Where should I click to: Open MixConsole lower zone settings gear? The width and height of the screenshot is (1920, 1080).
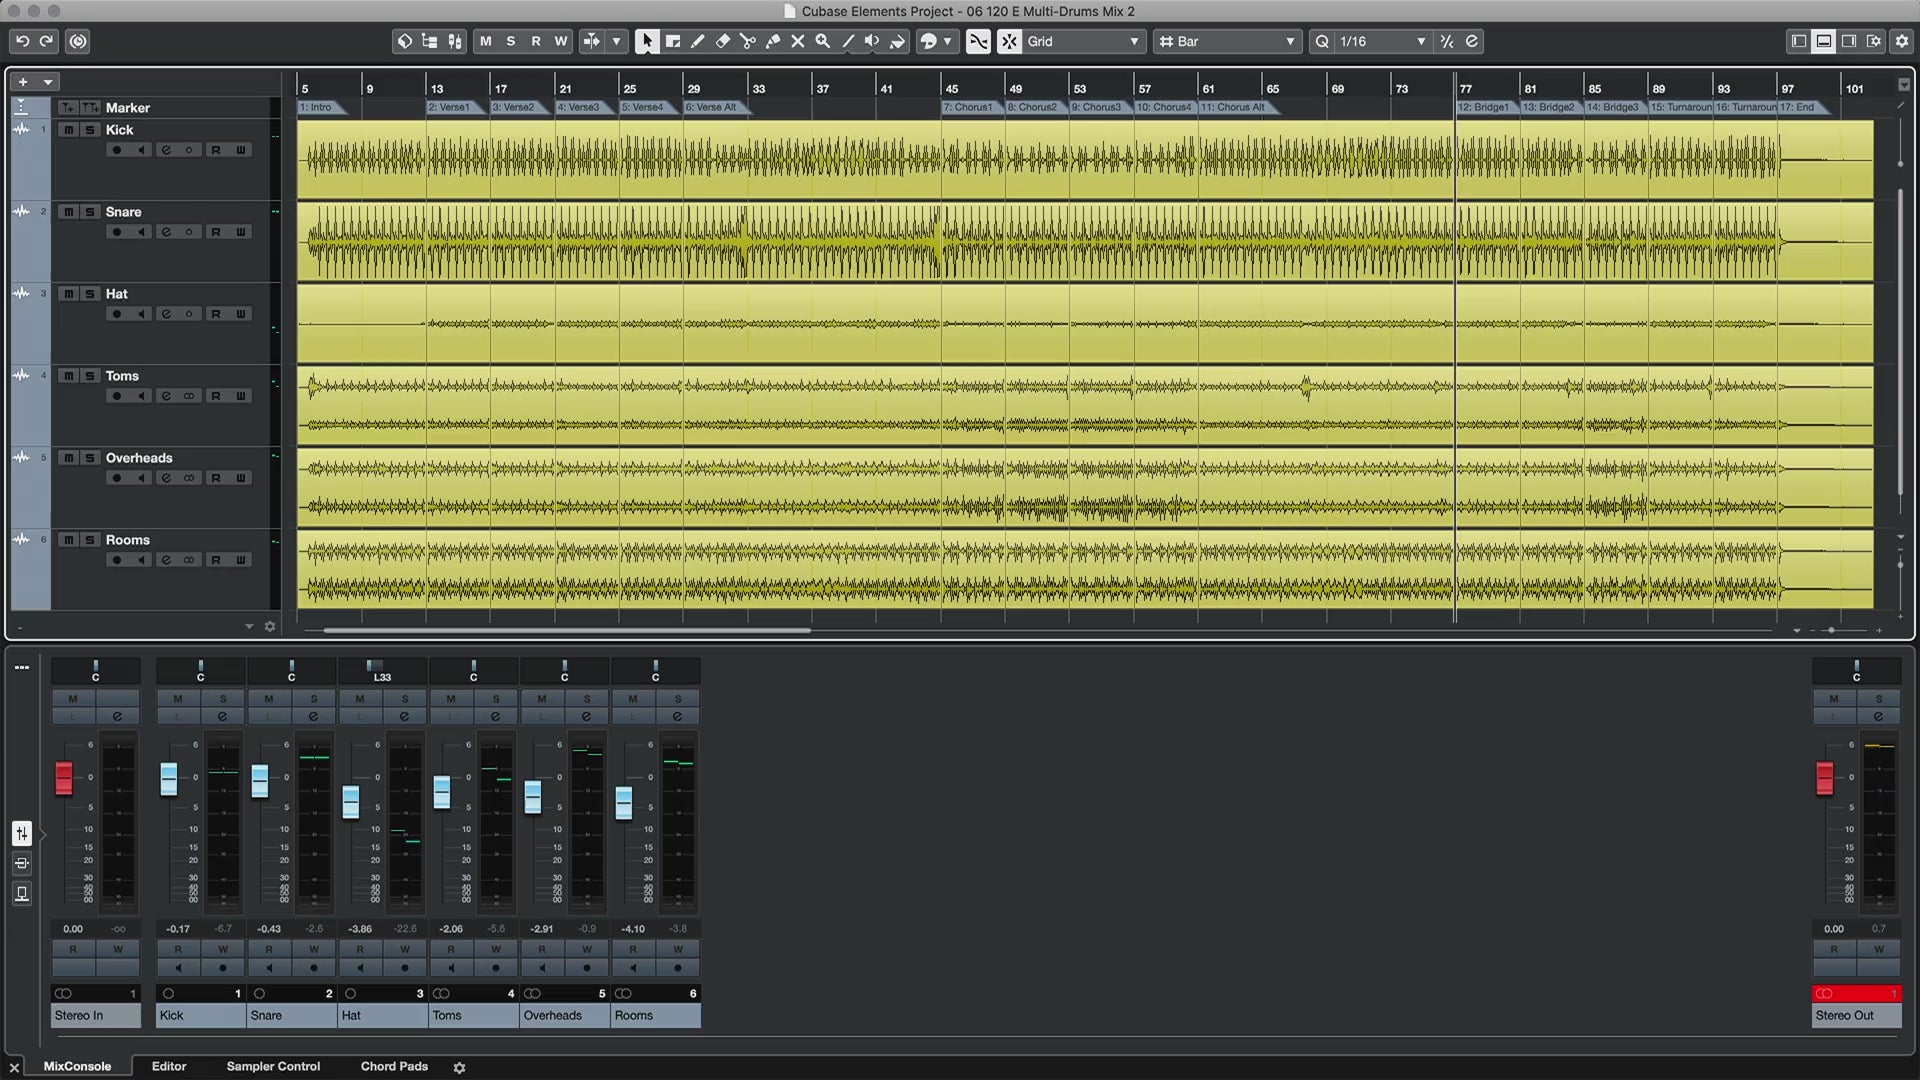click(459, 1067)
